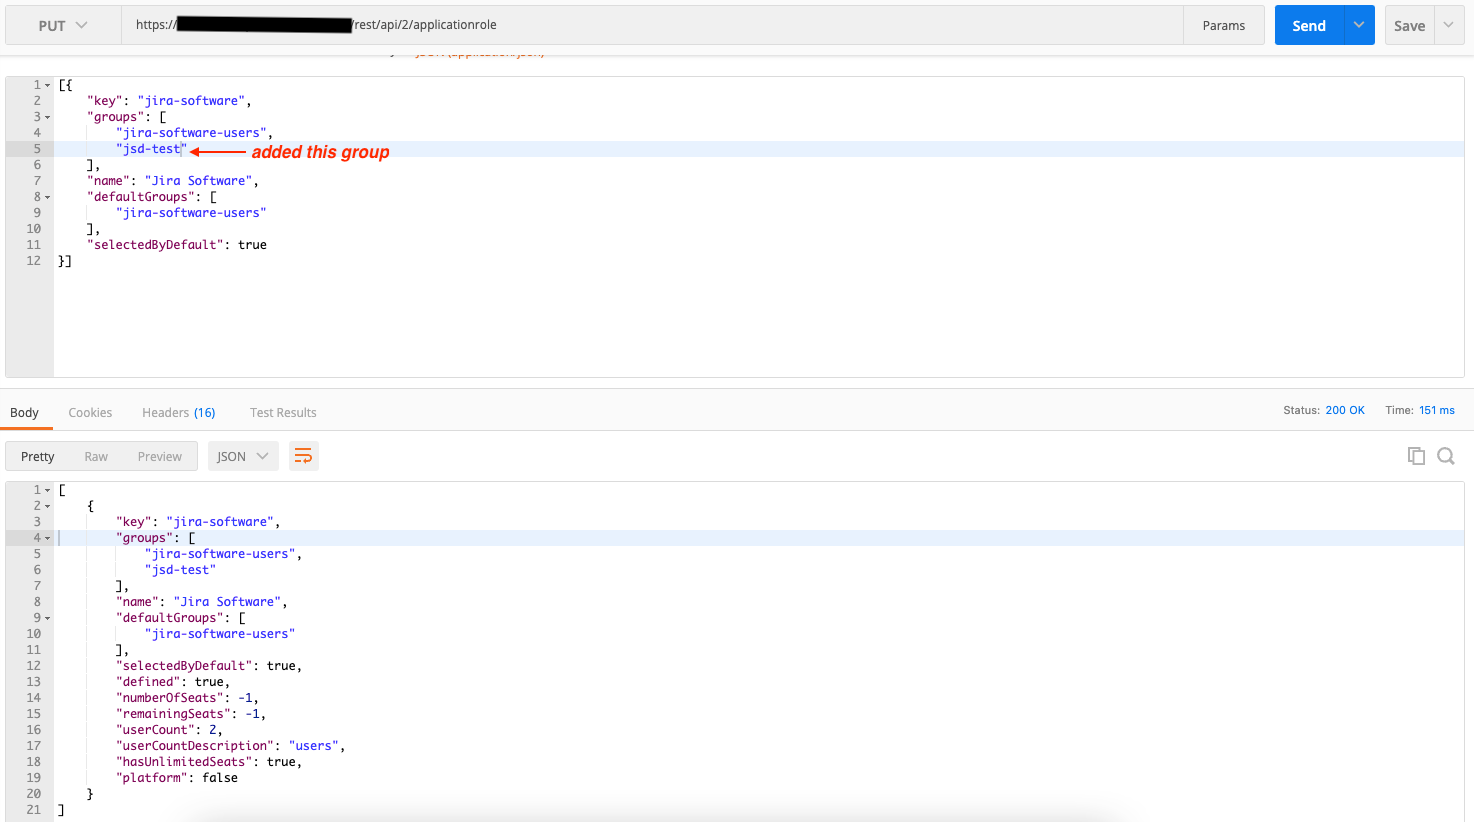Click the request URL input field
This screenshot has width=1474, height=822.
pyautogui.click(x=652, y=25)
